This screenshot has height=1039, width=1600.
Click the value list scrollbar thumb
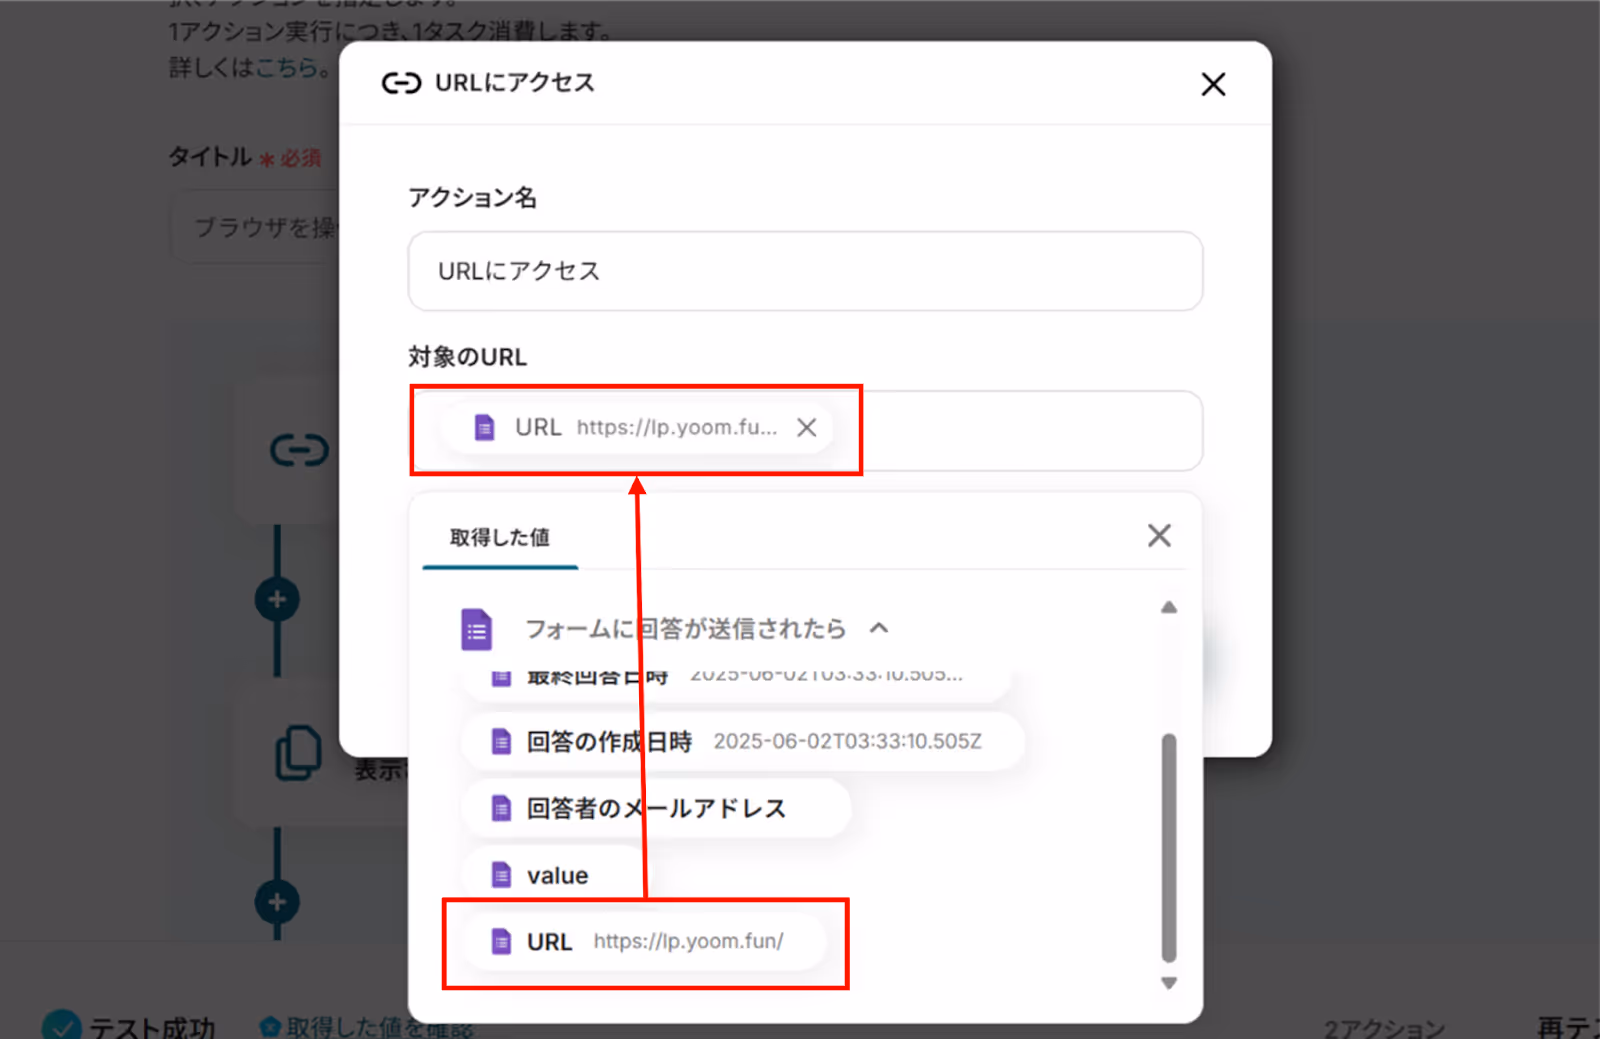(1169, 847)
